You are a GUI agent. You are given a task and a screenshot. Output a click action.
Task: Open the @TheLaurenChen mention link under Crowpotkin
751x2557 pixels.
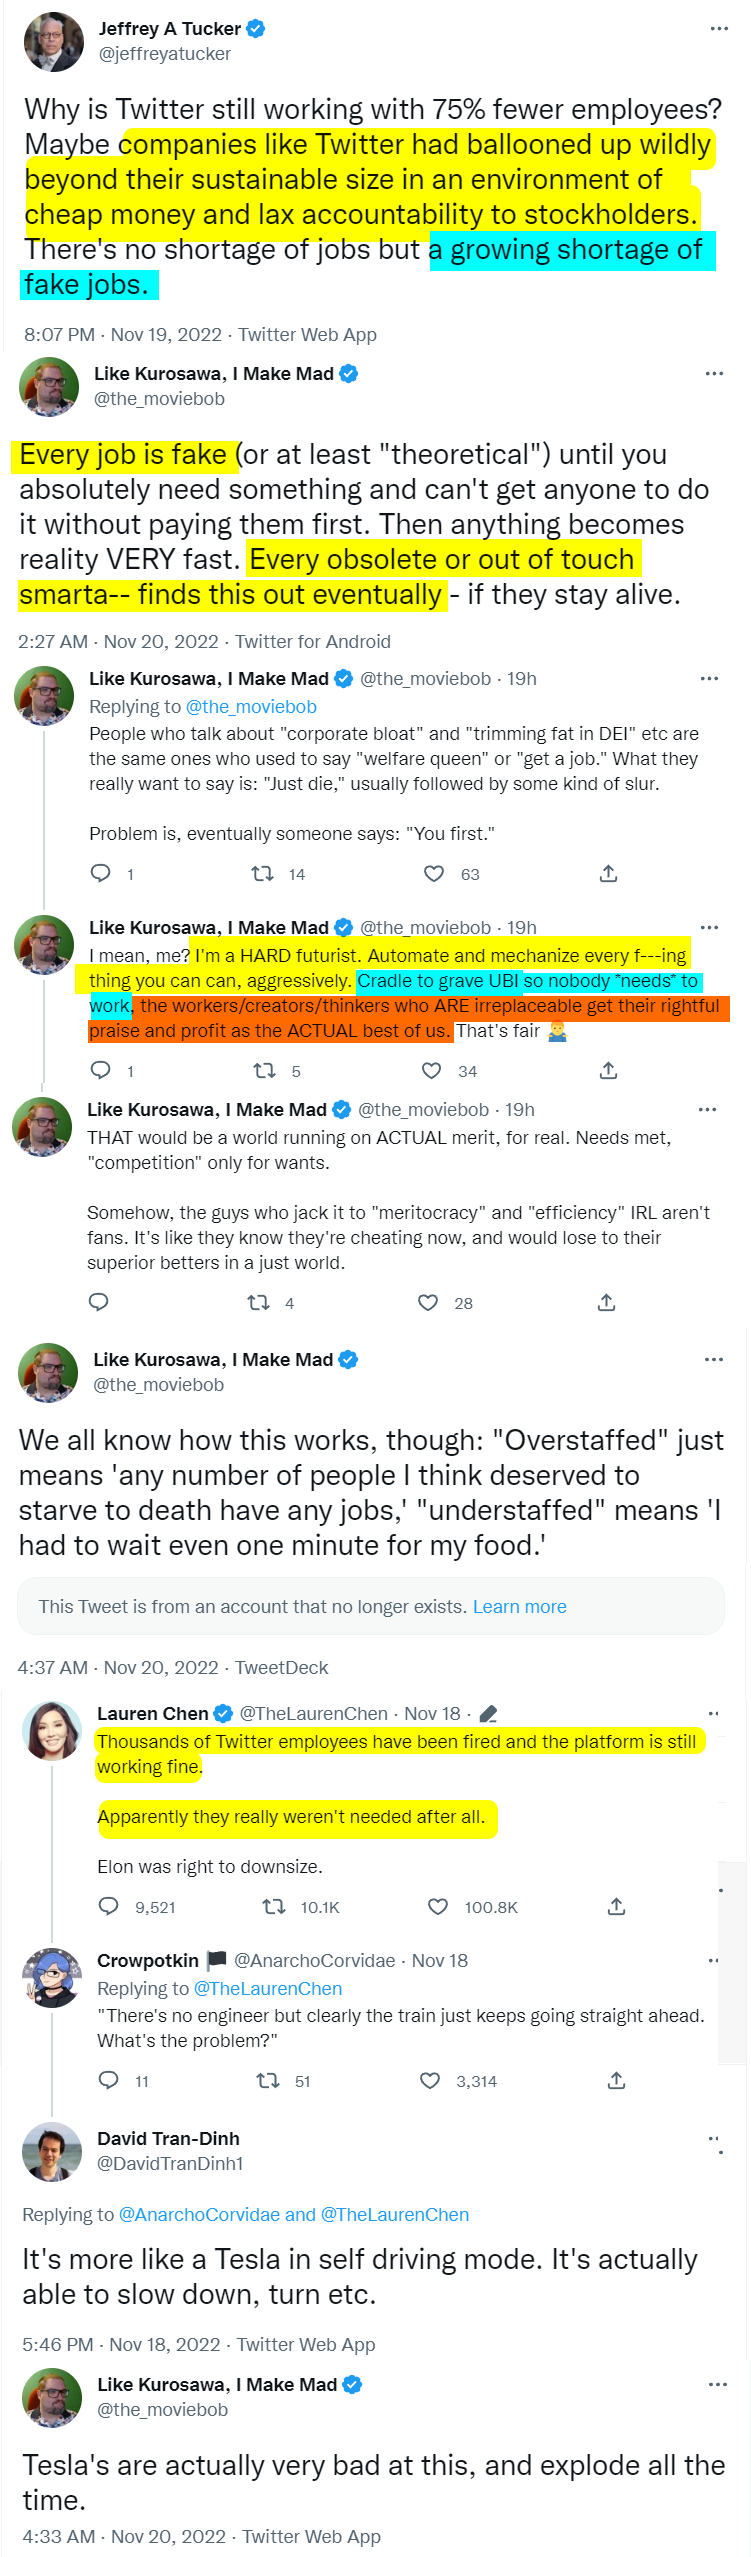pos(268,1988)
